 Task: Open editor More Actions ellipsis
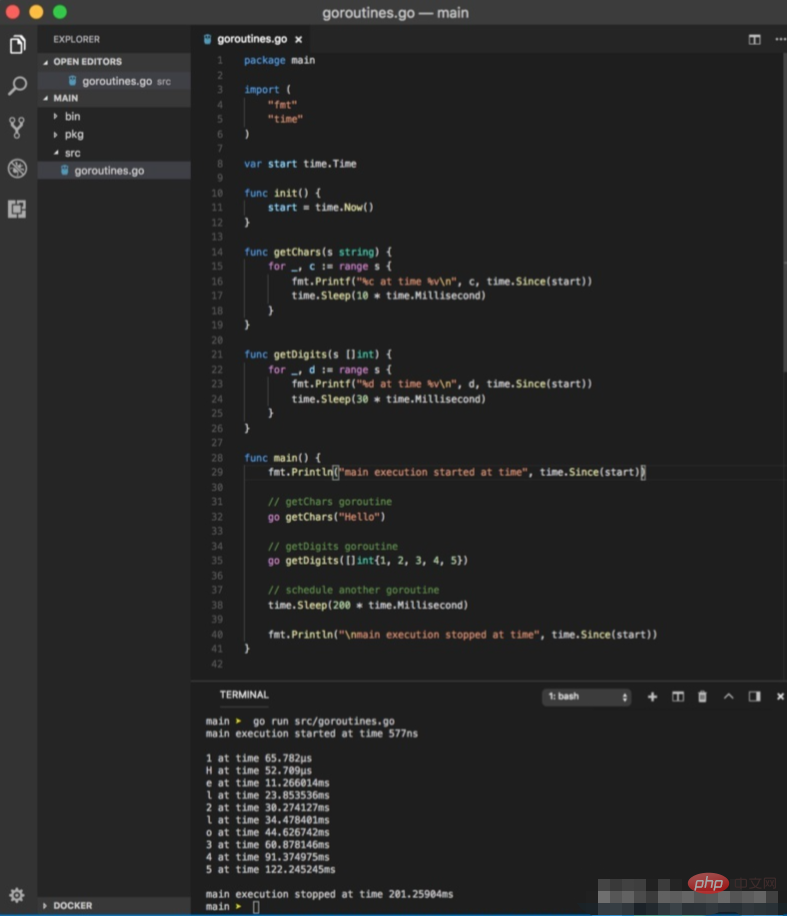[x=779, y=39]
